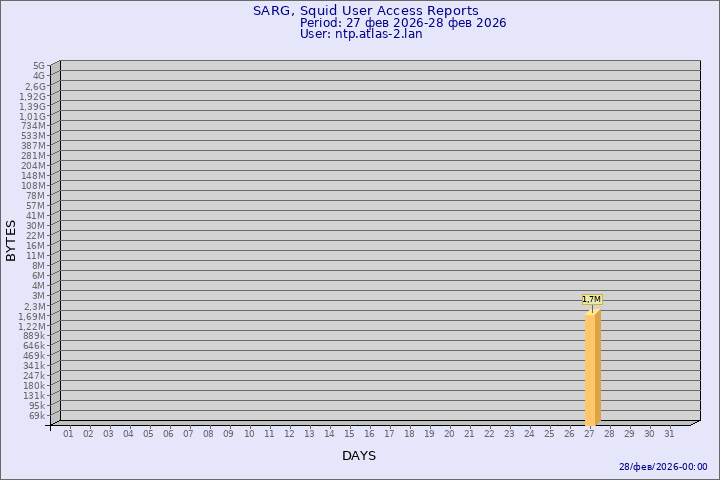Click the 5G tick on the bytes axis

click(x=38, y=66)
